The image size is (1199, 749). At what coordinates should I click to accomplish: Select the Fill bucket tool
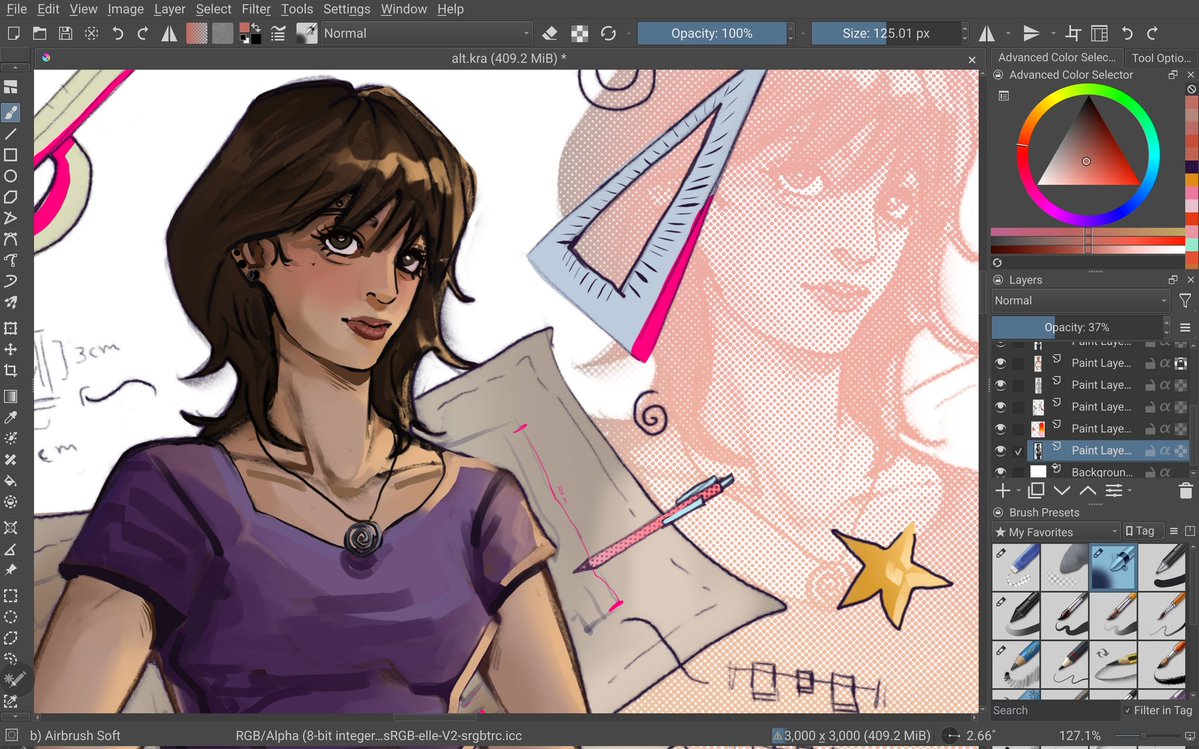(x=11, y=481)
